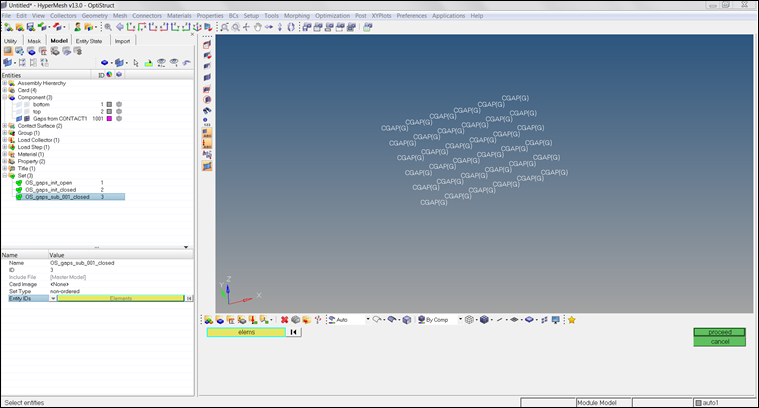Expand the Load Collector (1) node
The width and height of the screenshot is (759, 408).
click(x=5, y=140)
